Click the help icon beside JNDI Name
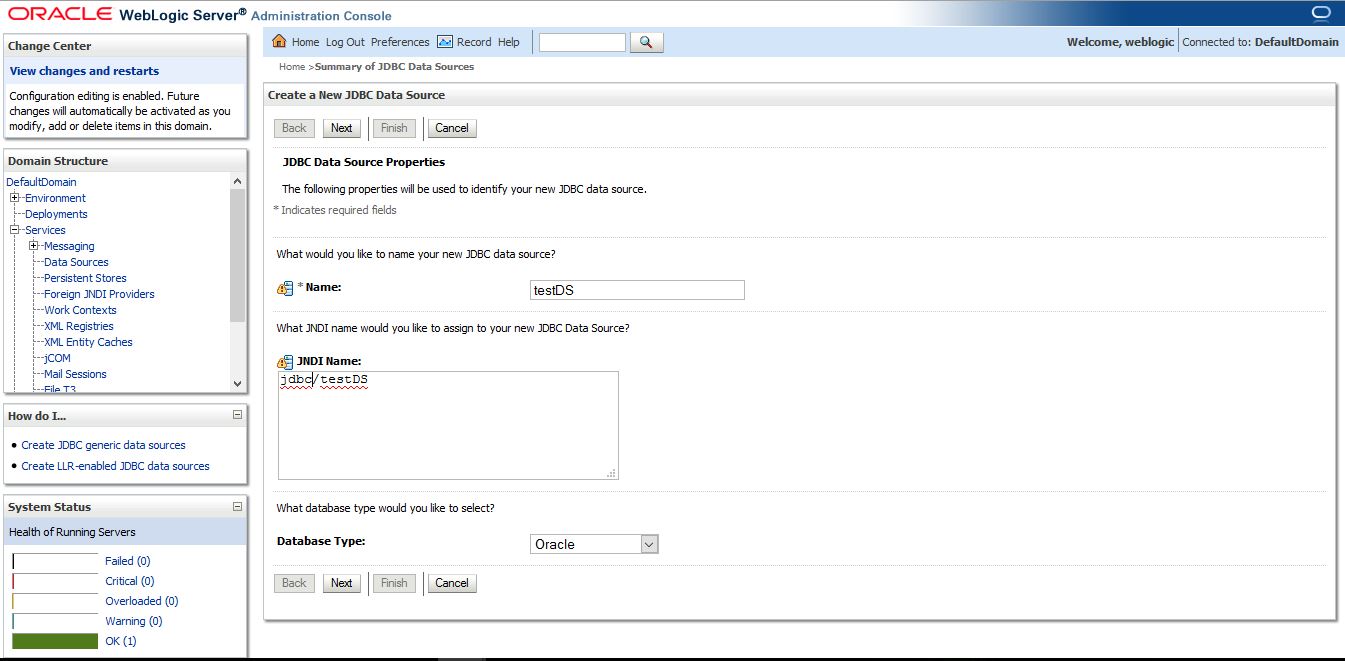This screenshot has height=661, width=1345. 285,362
